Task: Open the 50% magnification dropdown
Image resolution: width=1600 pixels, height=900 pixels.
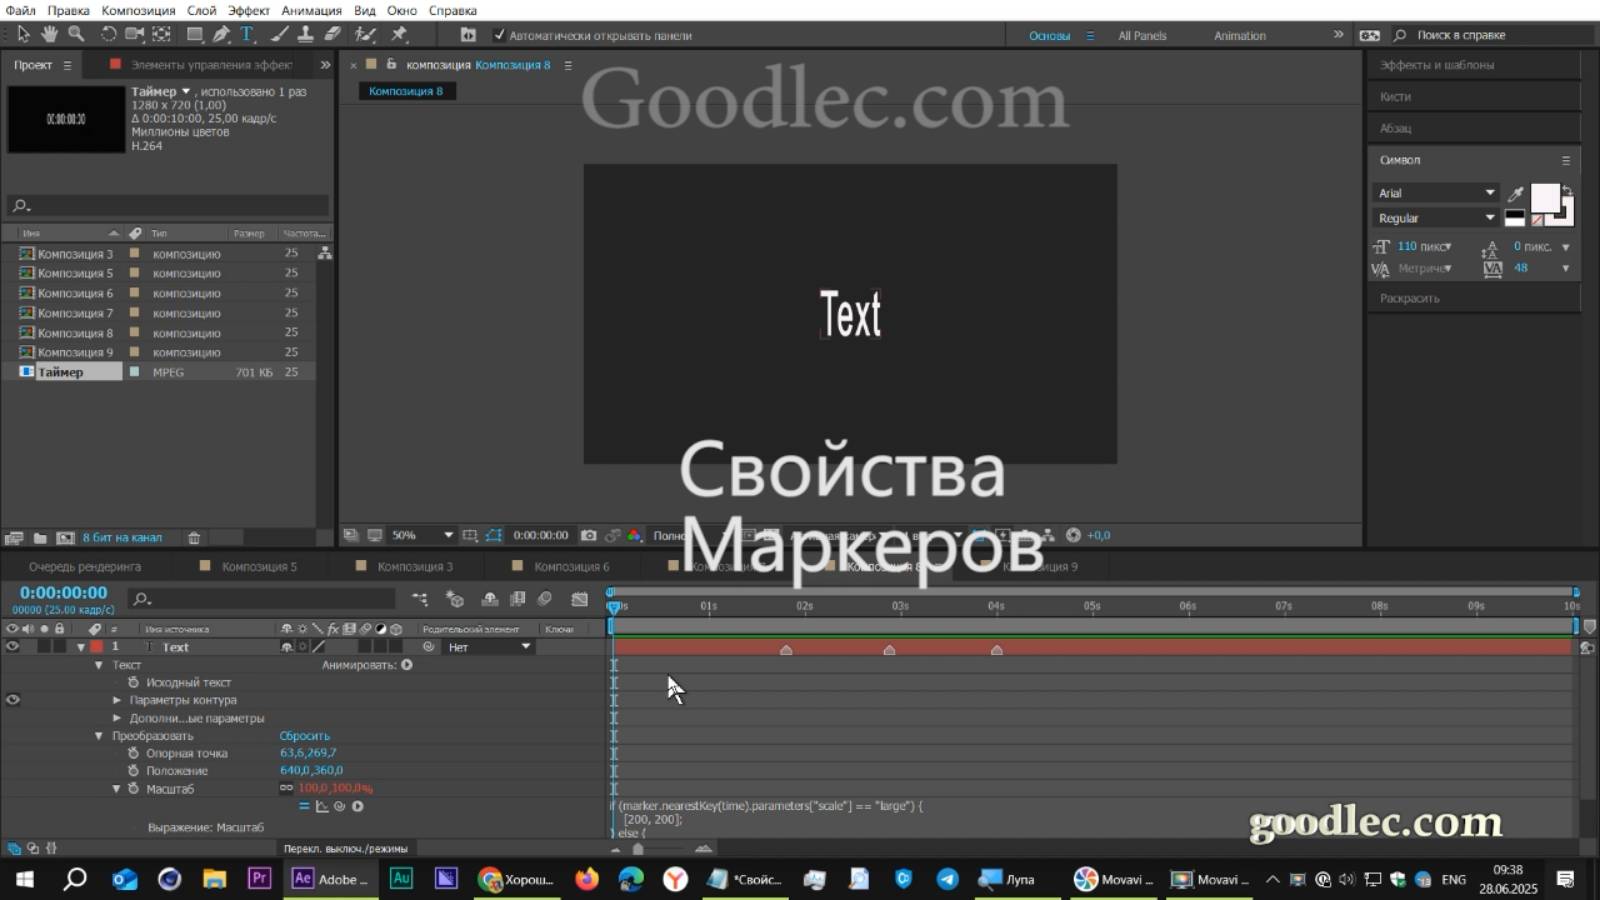Action: coord(421,535)
